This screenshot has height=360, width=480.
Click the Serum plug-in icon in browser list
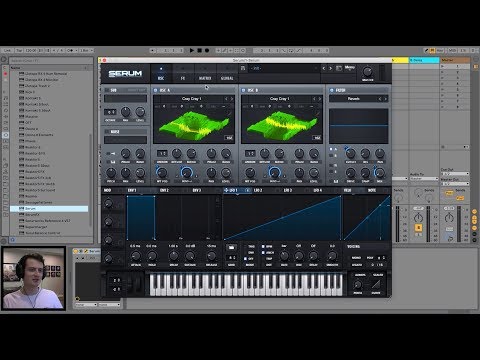21,209
